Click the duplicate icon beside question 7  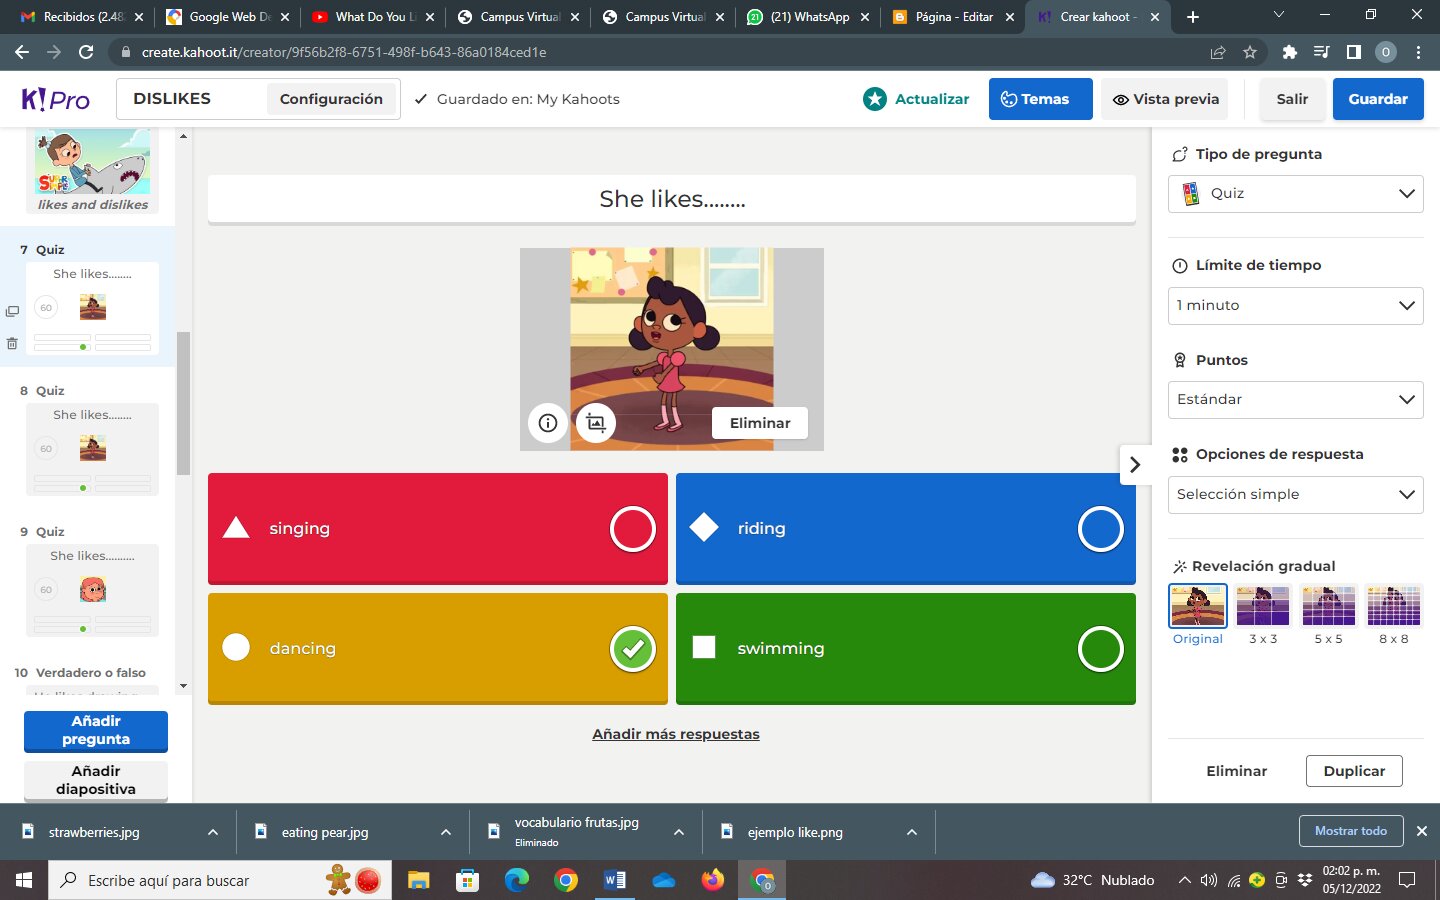[12, 311]
